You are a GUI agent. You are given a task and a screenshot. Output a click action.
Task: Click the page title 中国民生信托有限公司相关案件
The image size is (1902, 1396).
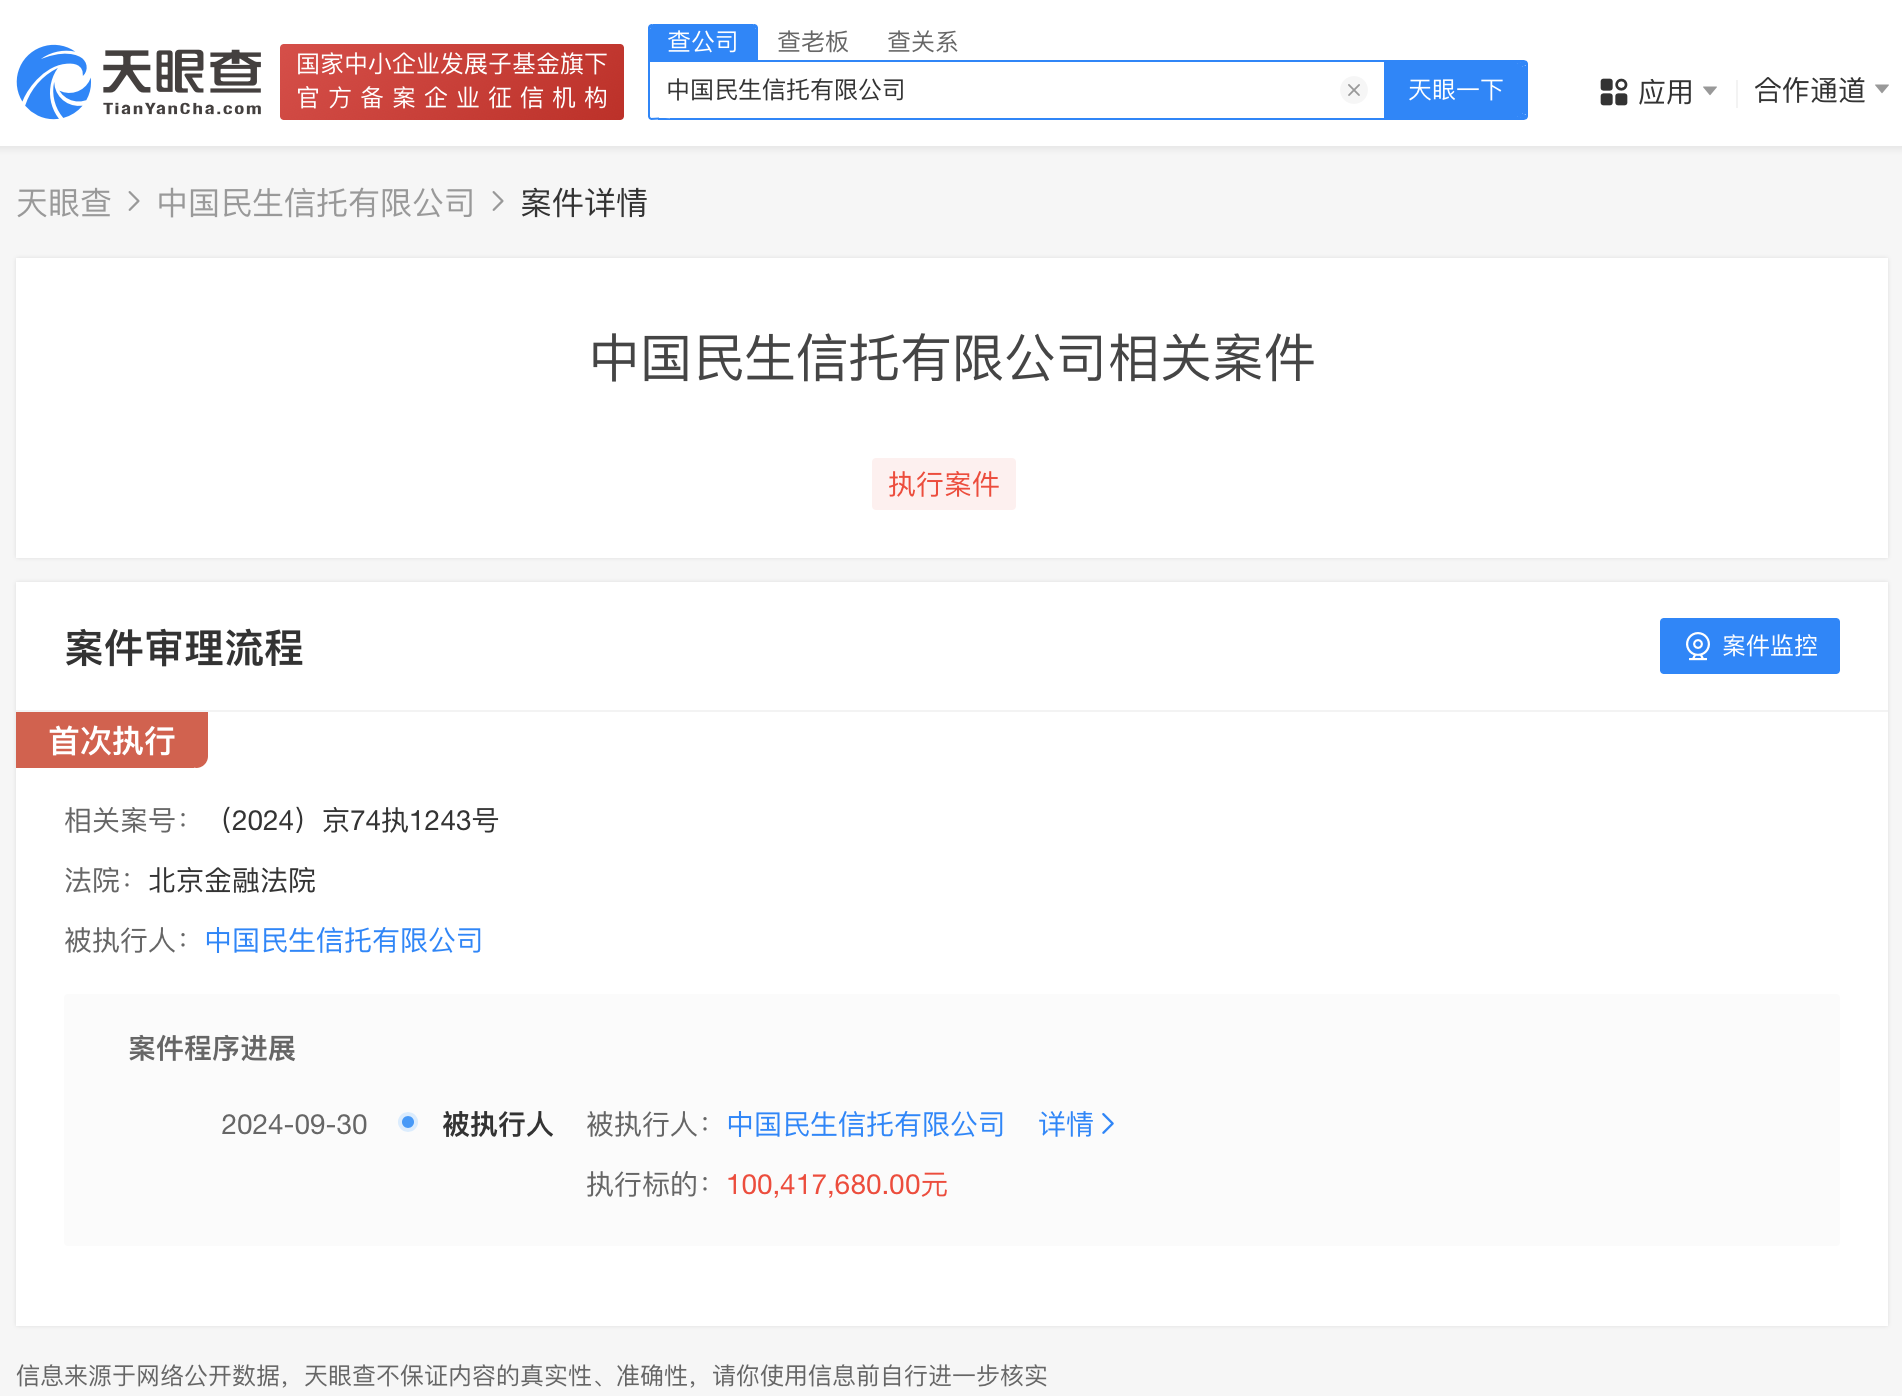[x=952, y=358]
